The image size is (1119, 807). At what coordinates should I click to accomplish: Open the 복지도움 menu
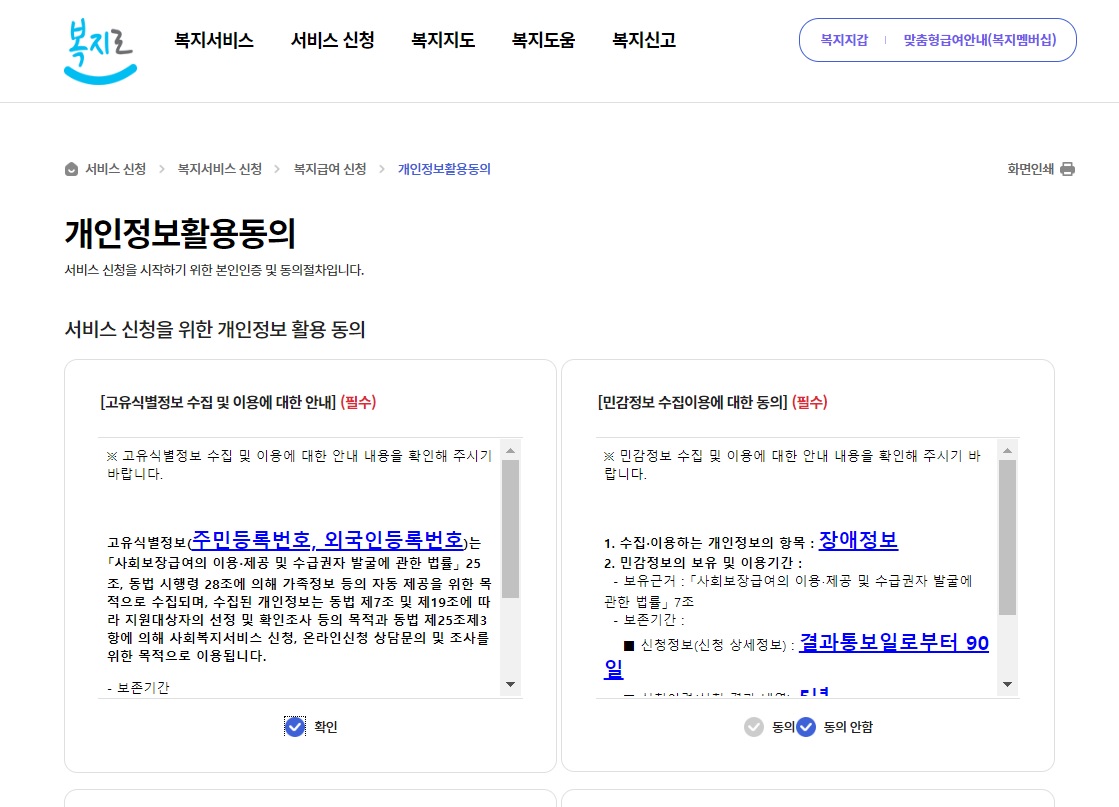542,41
